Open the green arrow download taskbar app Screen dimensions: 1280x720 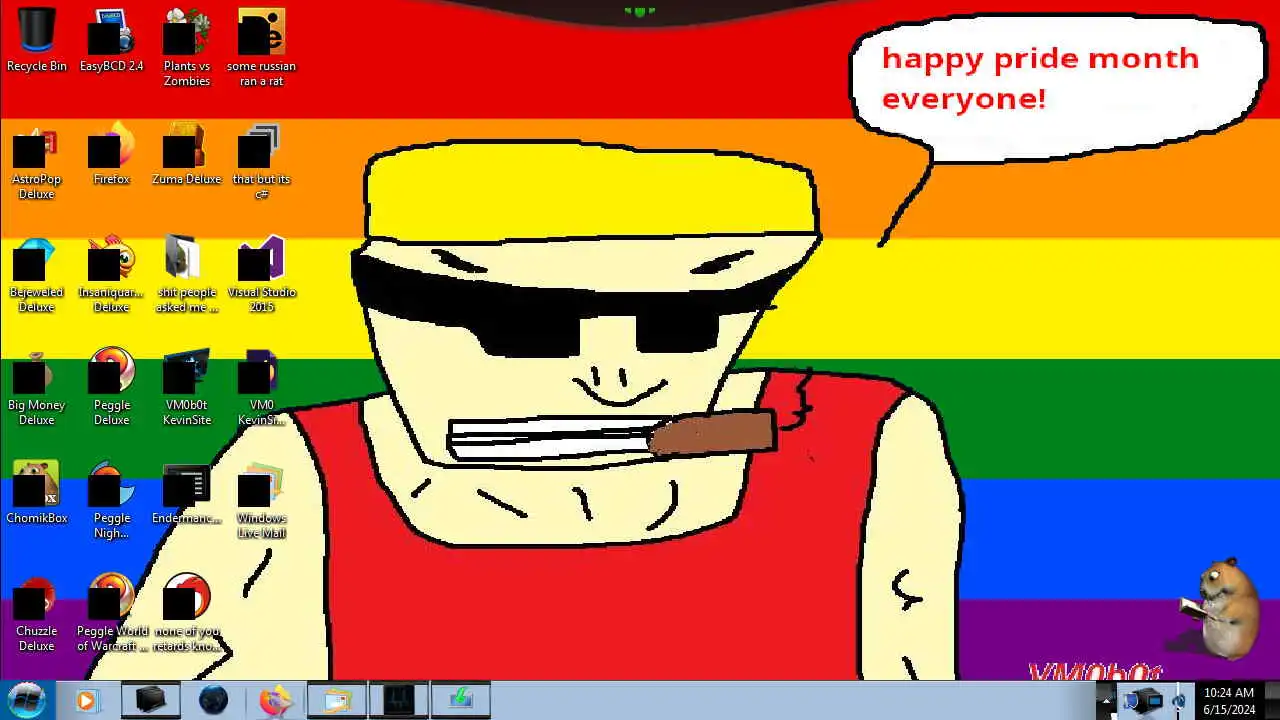pos(461,700)
